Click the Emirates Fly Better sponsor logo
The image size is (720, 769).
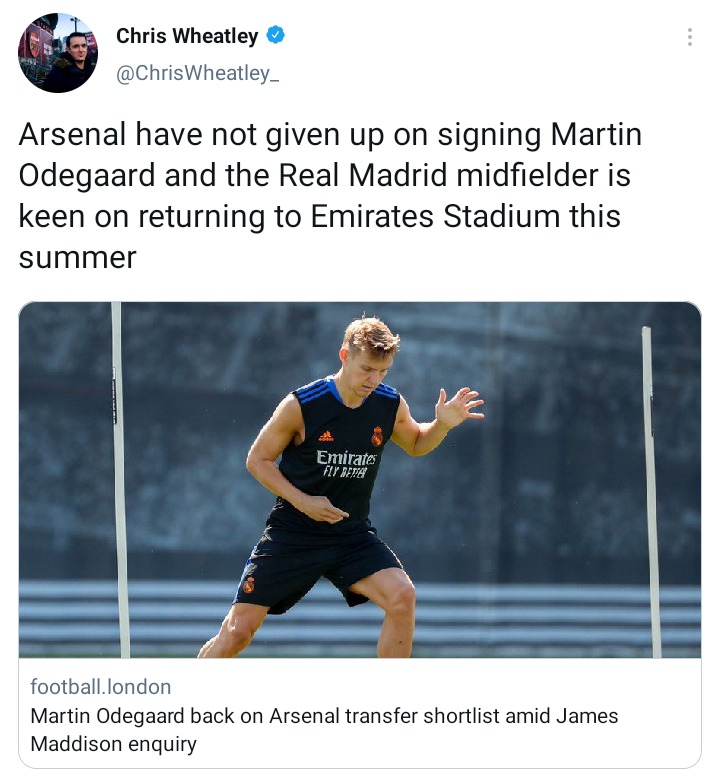pyautogui.click(x=346, y=463)
